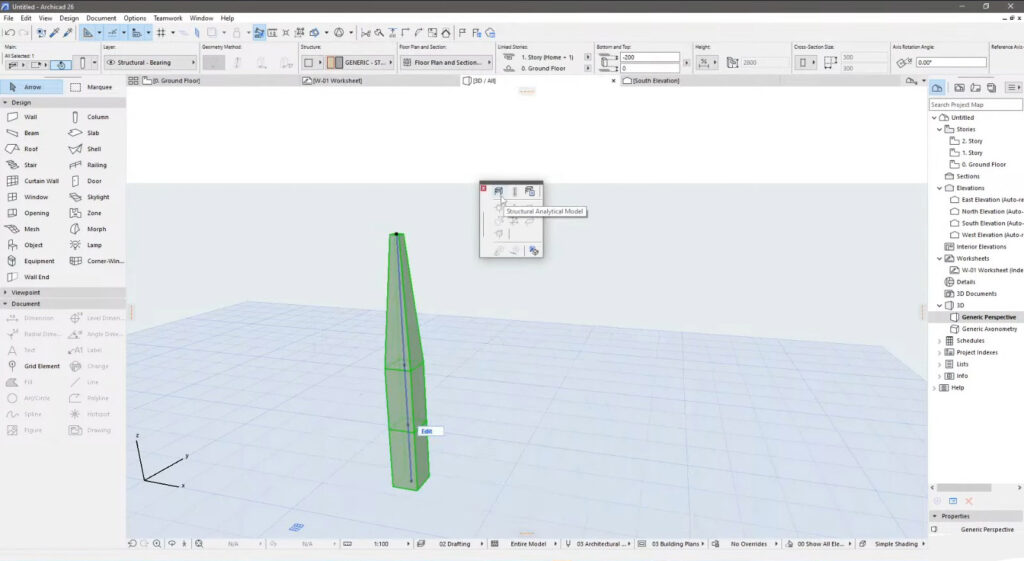Open the Floor Plan and Section dropdown

point(446,63)
